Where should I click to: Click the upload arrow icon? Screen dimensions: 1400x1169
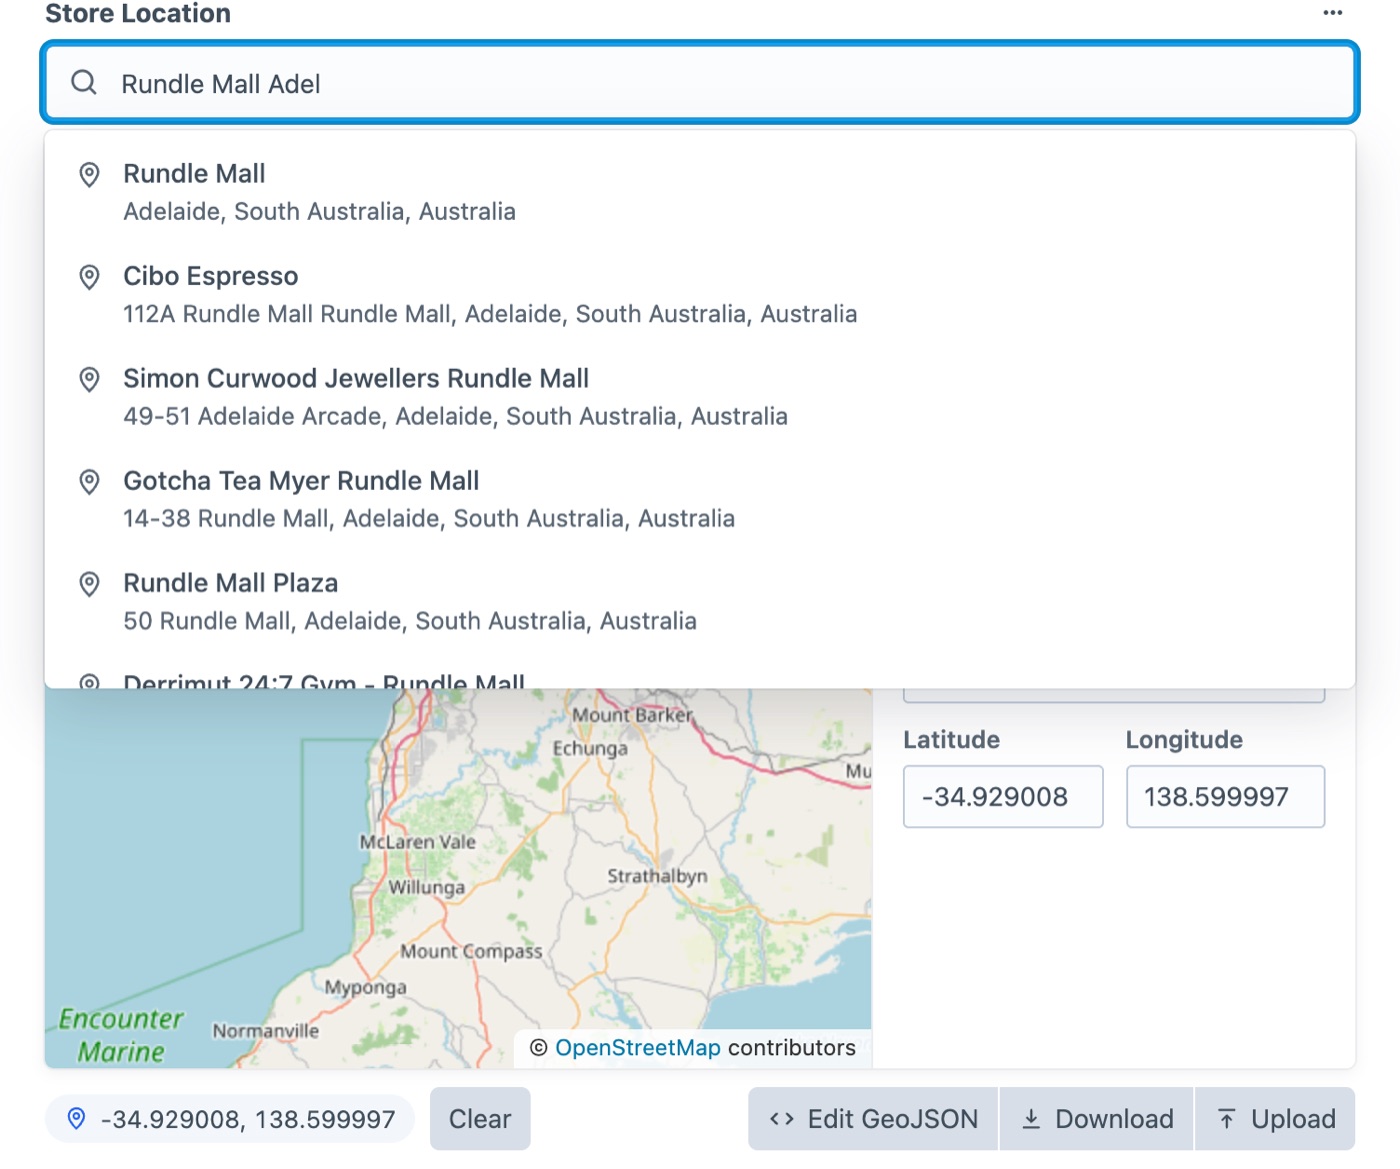point(1227,1119)
